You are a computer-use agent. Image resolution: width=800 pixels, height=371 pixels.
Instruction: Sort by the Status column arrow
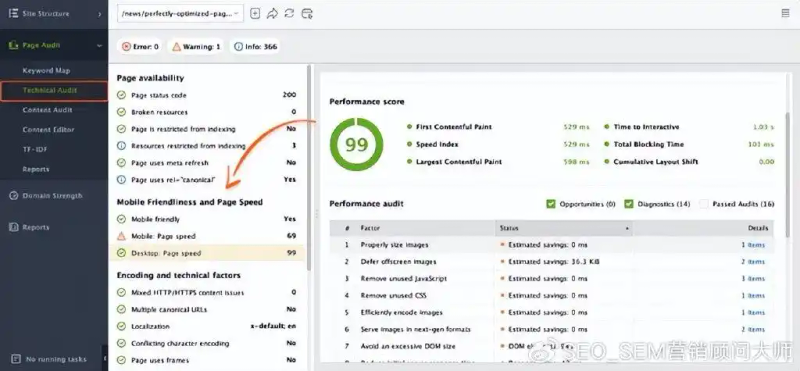pos(627,229)
